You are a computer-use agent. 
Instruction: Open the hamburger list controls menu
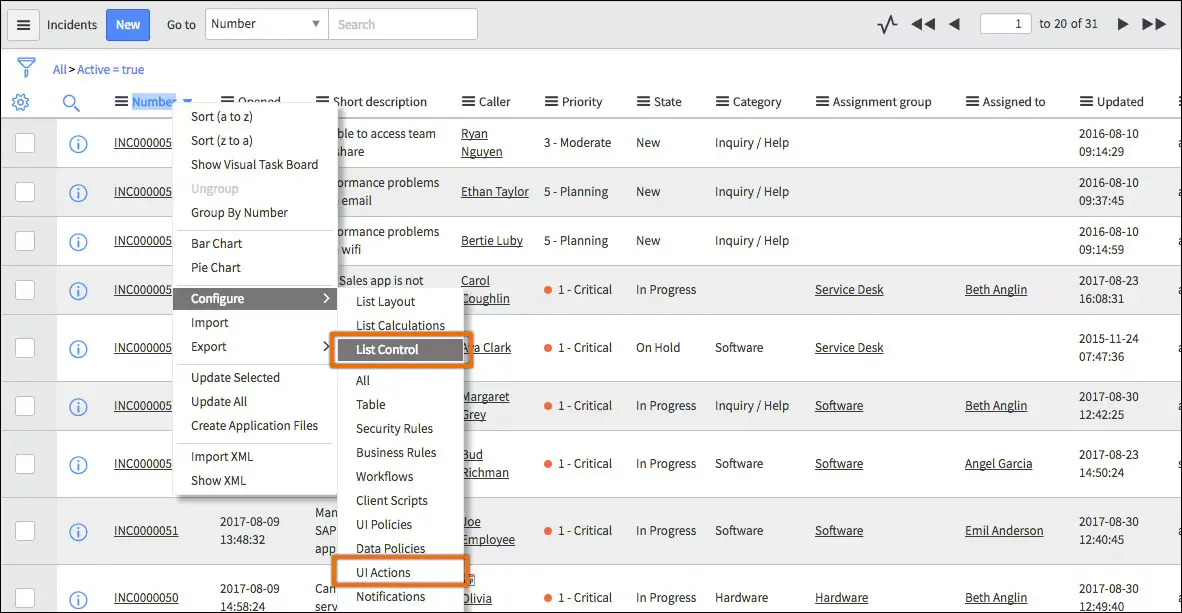pos(23,25)
